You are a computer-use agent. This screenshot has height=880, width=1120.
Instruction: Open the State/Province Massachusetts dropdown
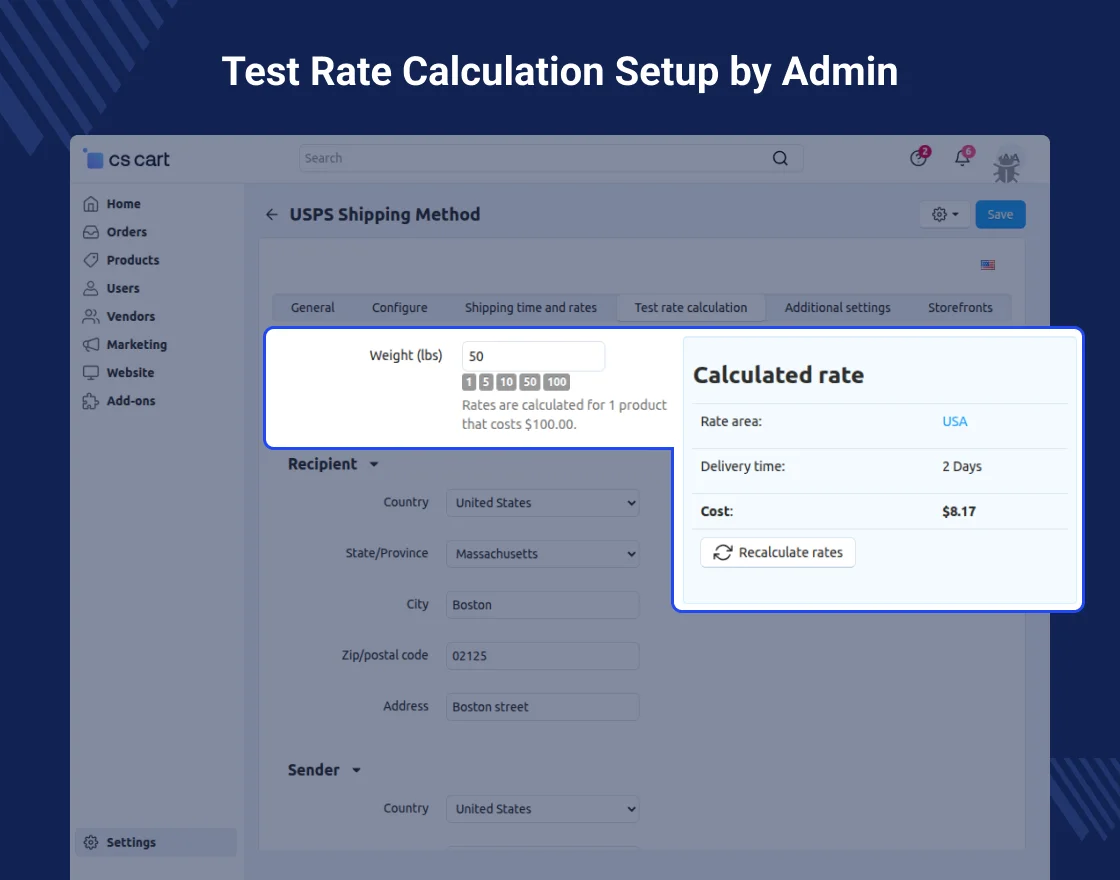tap(542, 554)
